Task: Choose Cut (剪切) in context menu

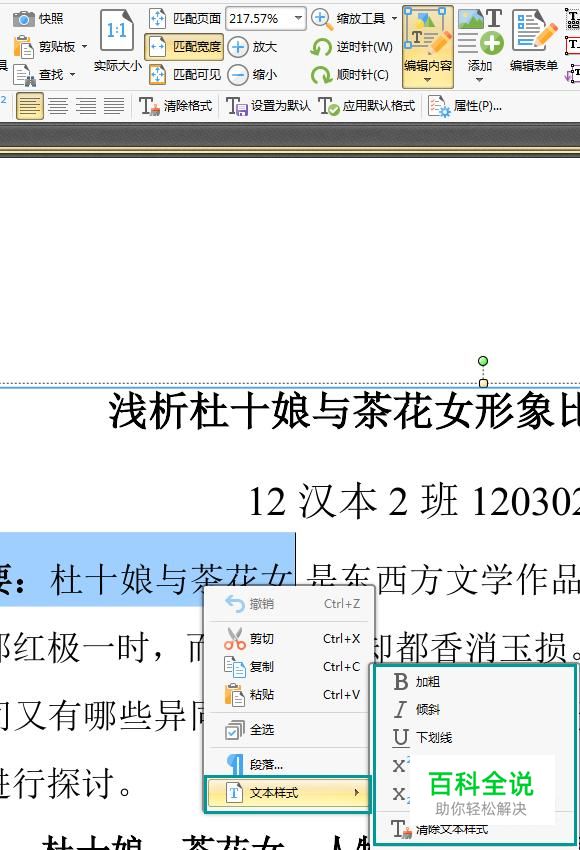Action: pyautogui.click(x=288, y=639)
